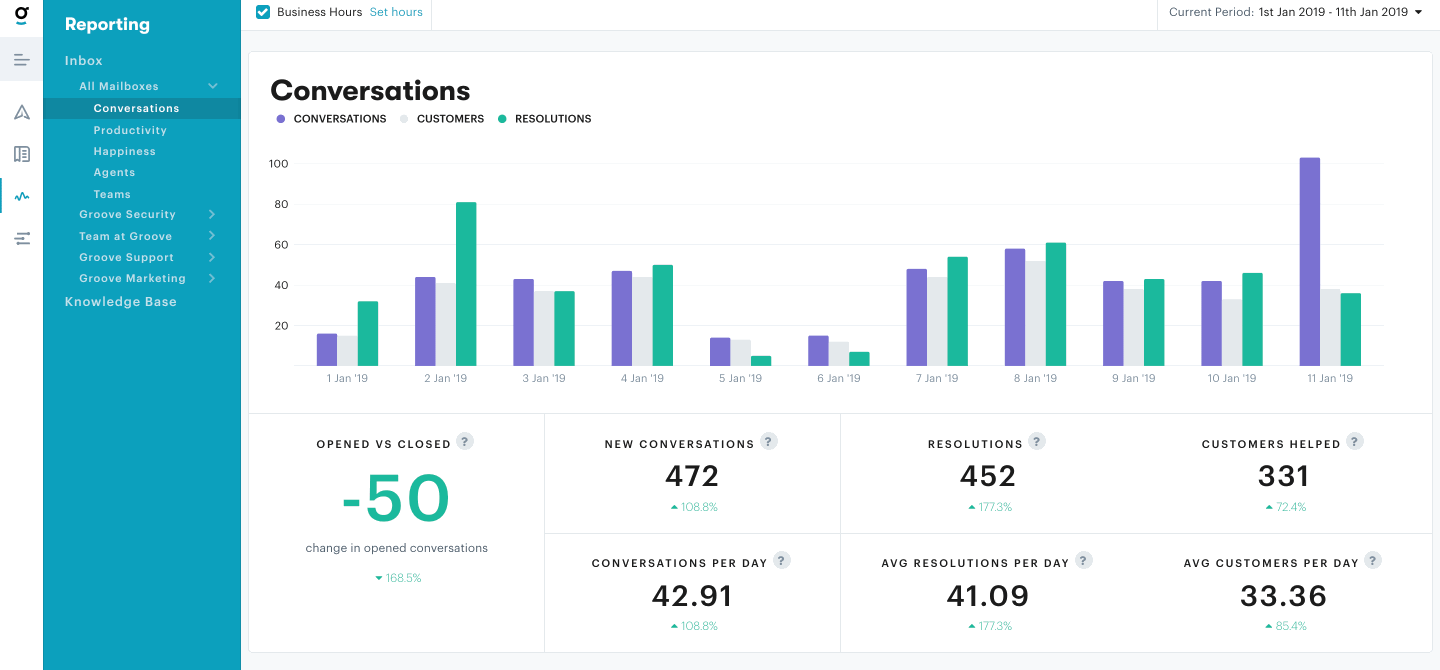Select the paper plane campaigns icon

point(21,113)
